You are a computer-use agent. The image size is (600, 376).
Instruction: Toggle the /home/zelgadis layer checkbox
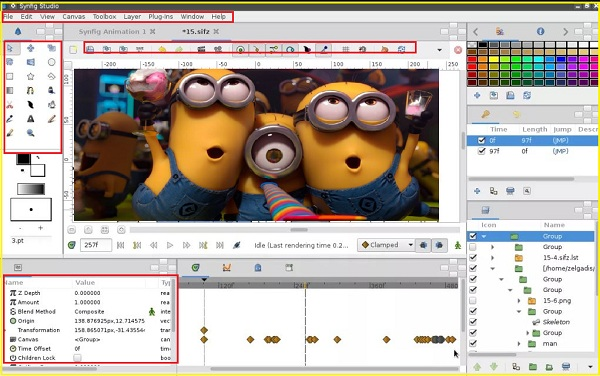[473, 269]
